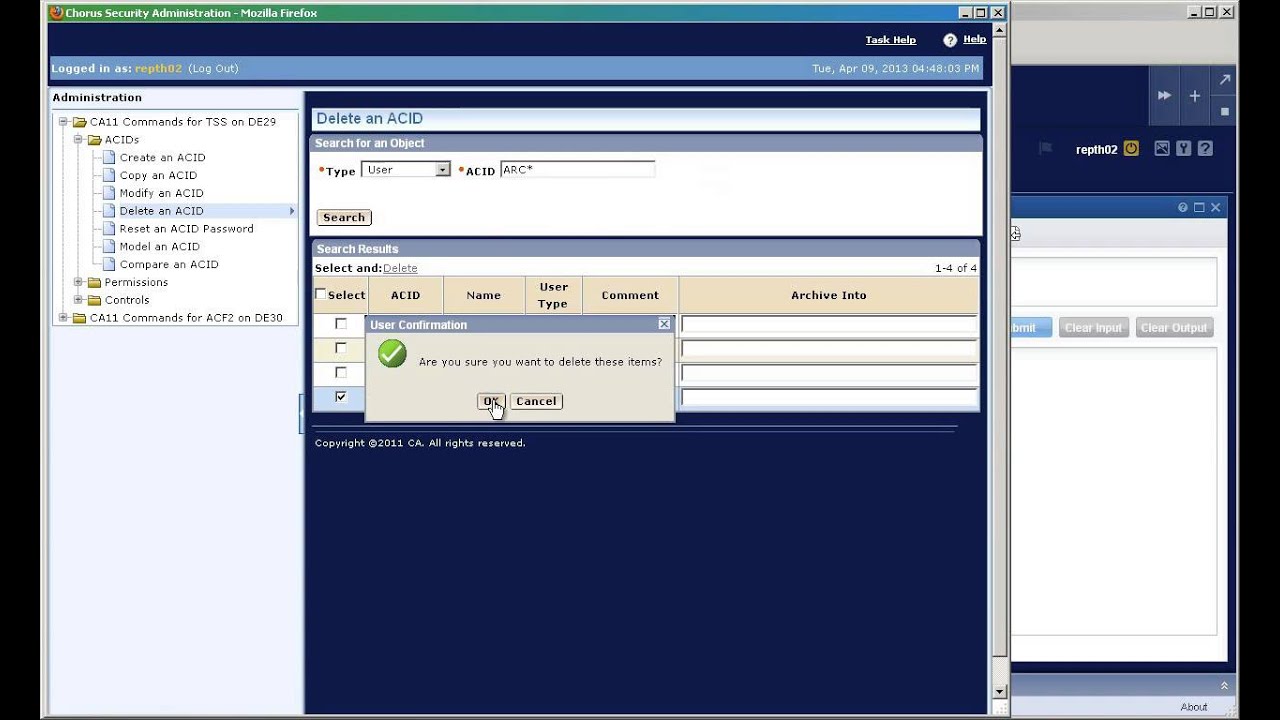The image size is (1280, 720).
Task: Expand the Permissions folder node
Action: (x=79, y=282)
